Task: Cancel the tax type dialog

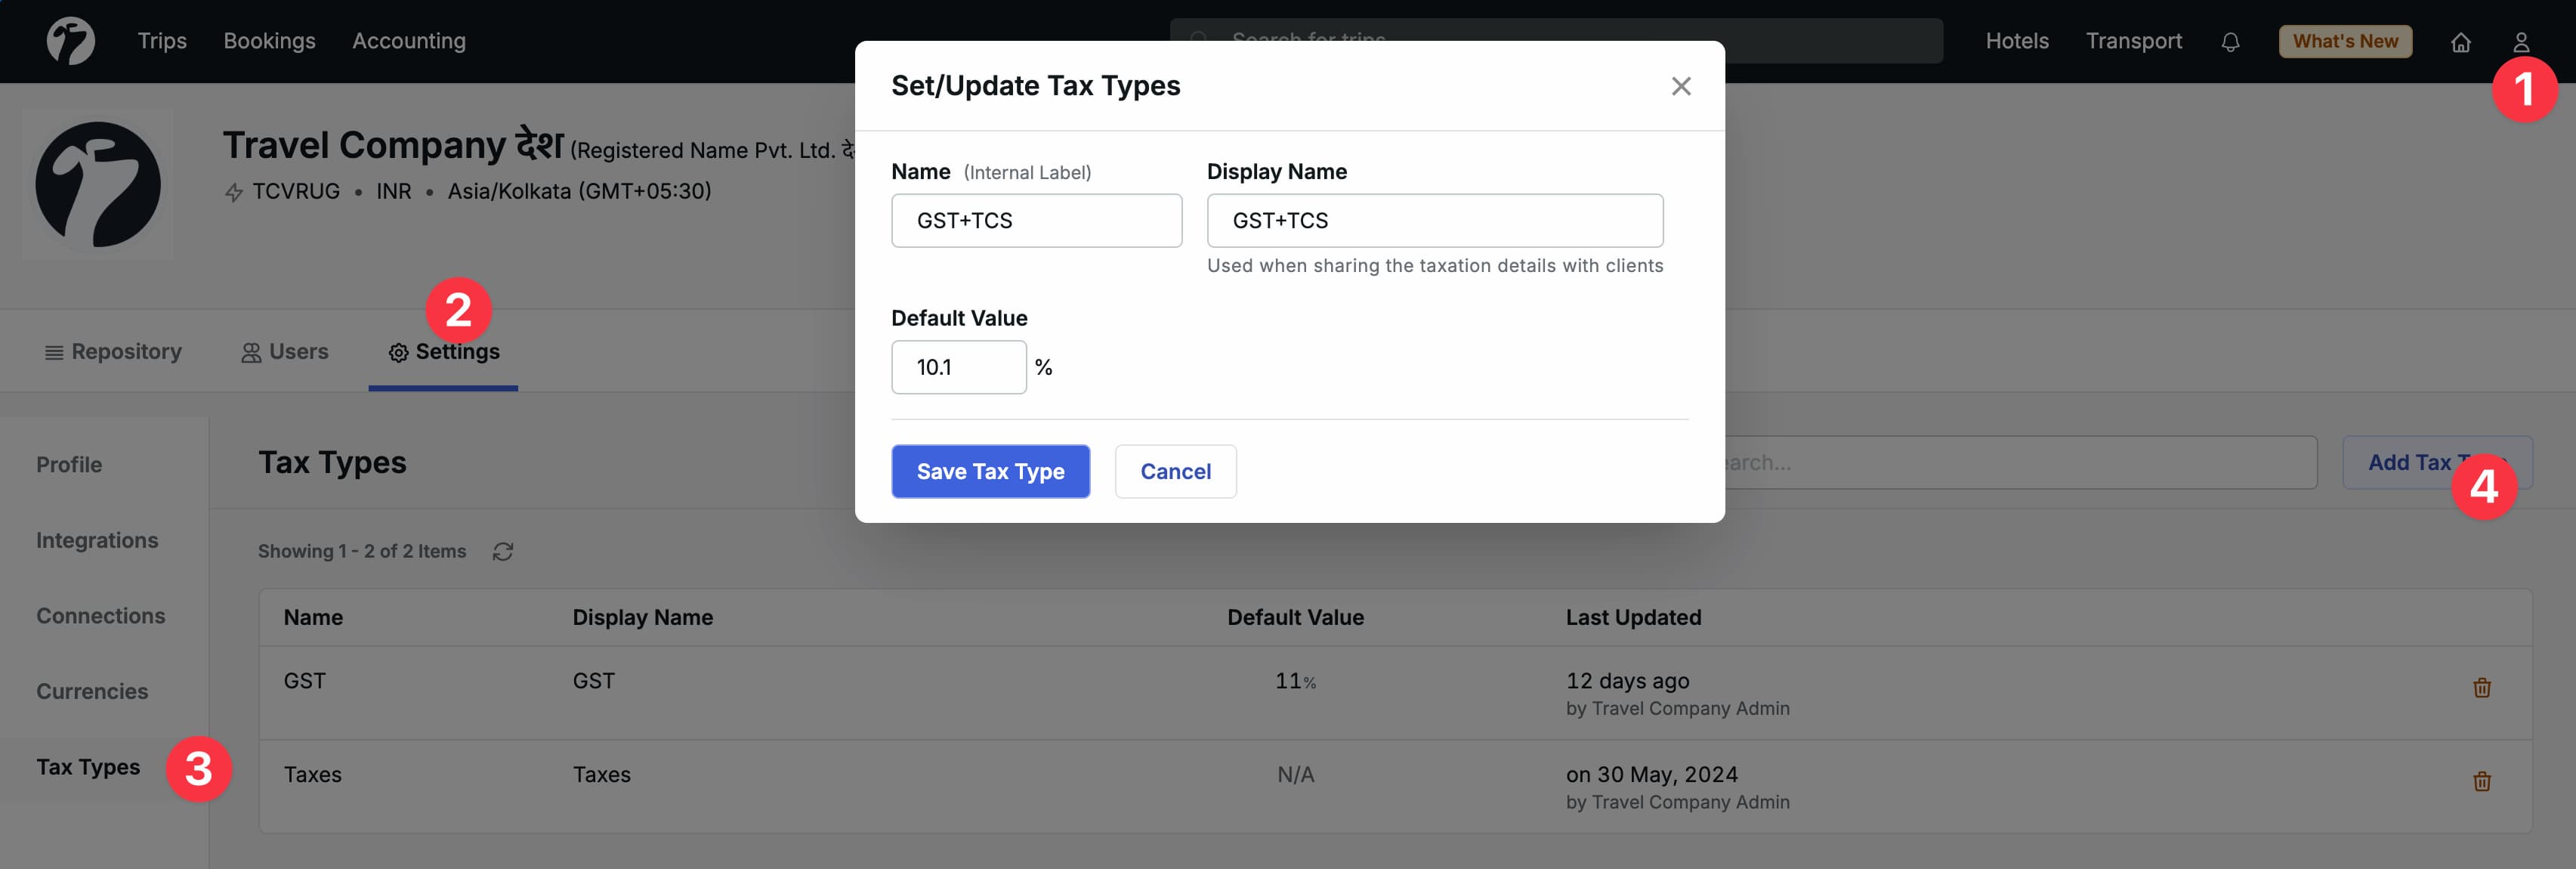Action: (x=1175, y=471)
